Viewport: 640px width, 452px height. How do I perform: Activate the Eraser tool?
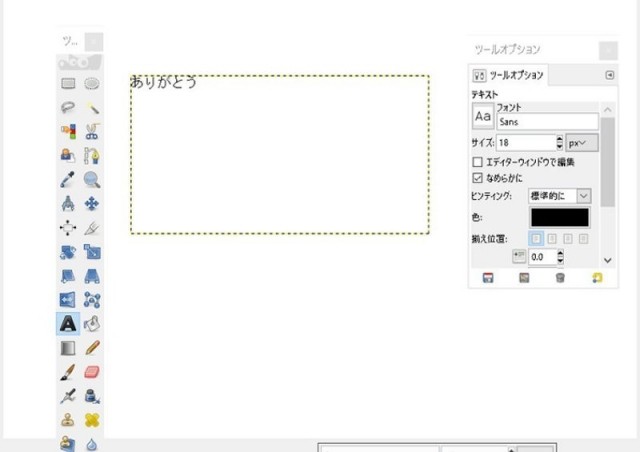92,372
